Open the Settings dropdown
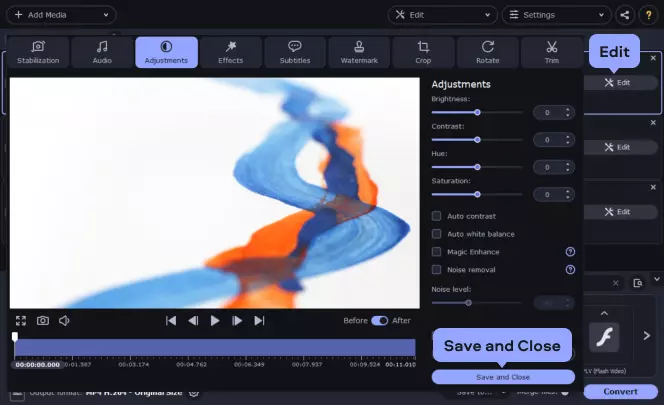The width and height of the screenshot is (664, 405). pyautogui.click(x=556, y=15)
